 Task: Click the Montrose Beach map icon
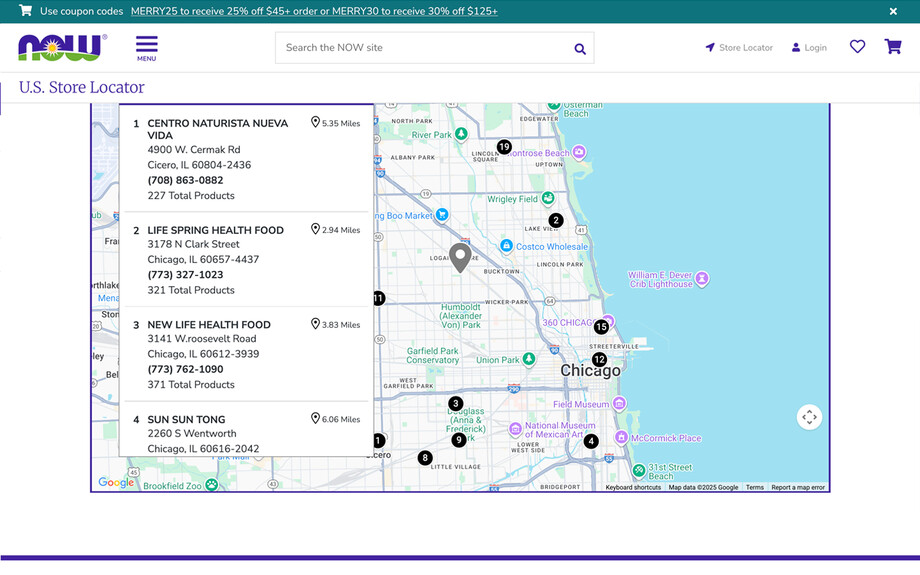coord(579,153)
